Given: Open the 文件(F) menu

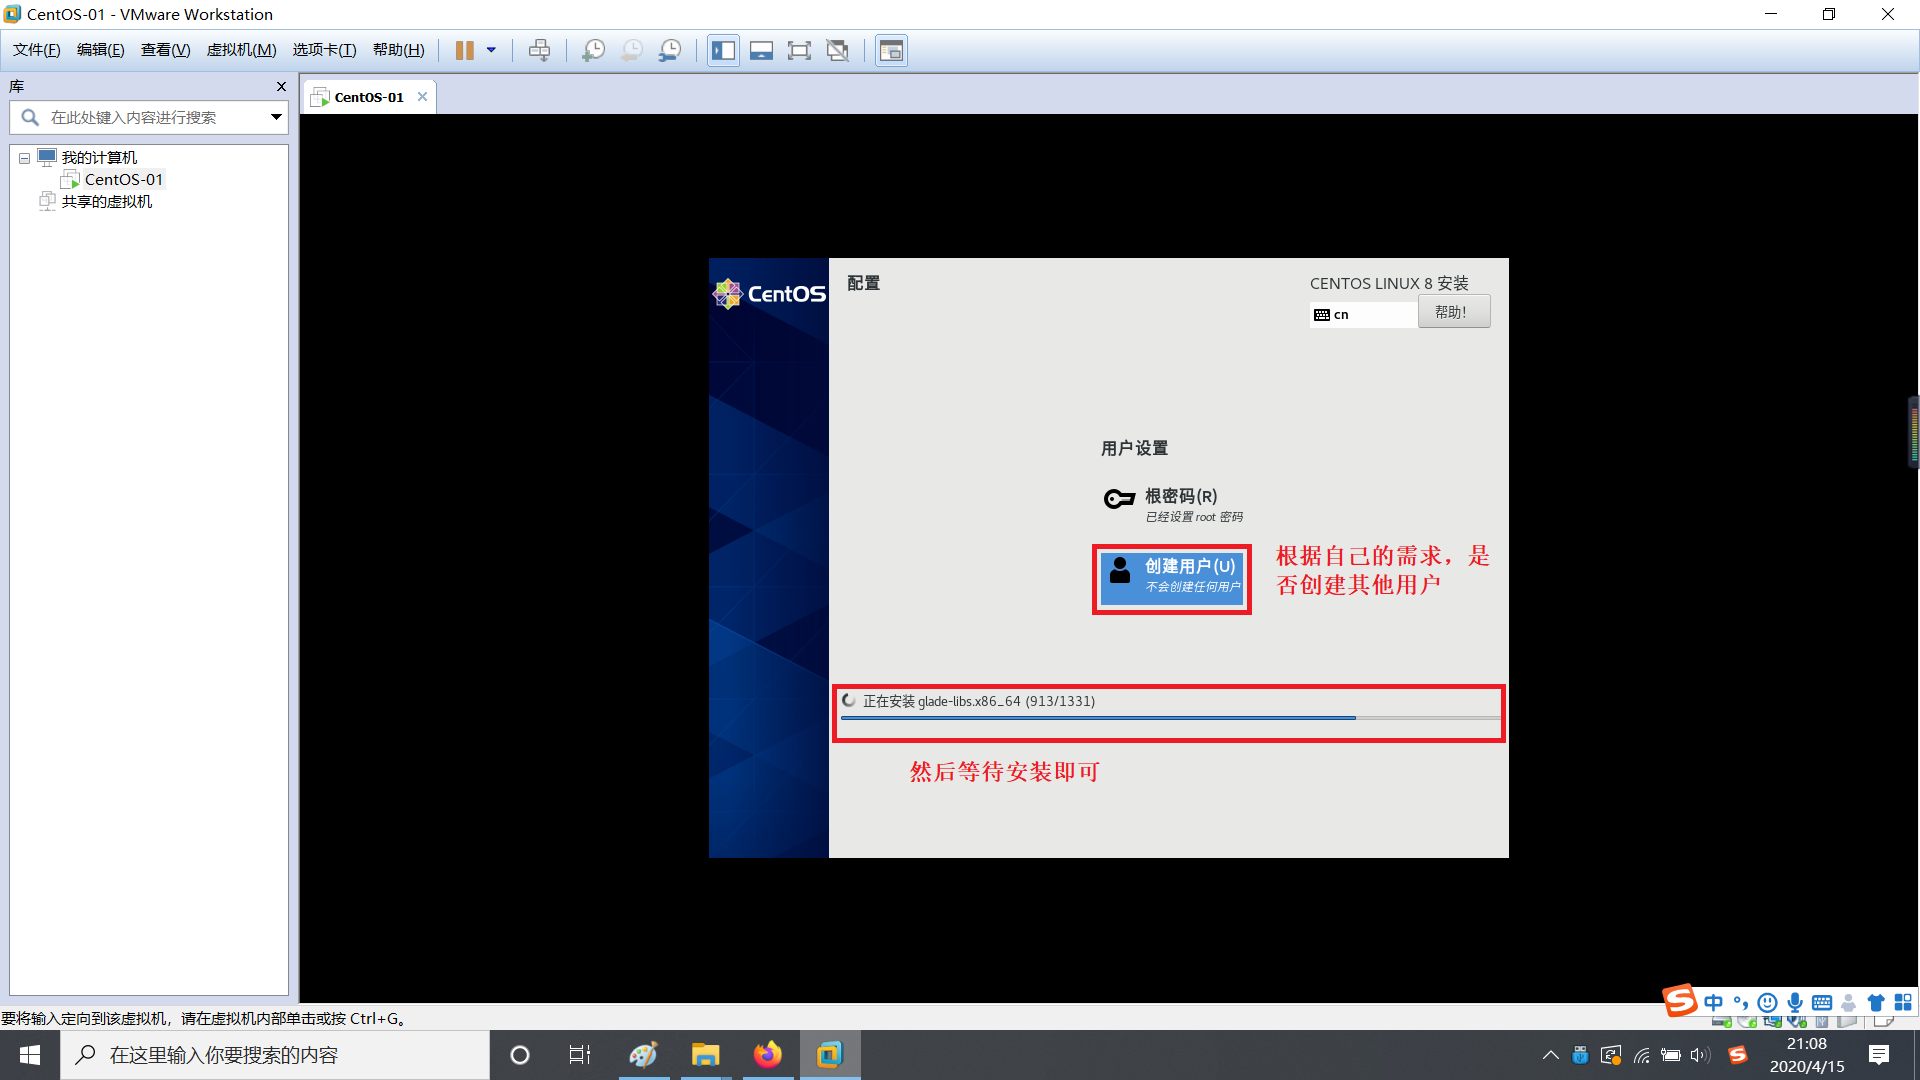Looking at the screenshot, I should point(37,50).
